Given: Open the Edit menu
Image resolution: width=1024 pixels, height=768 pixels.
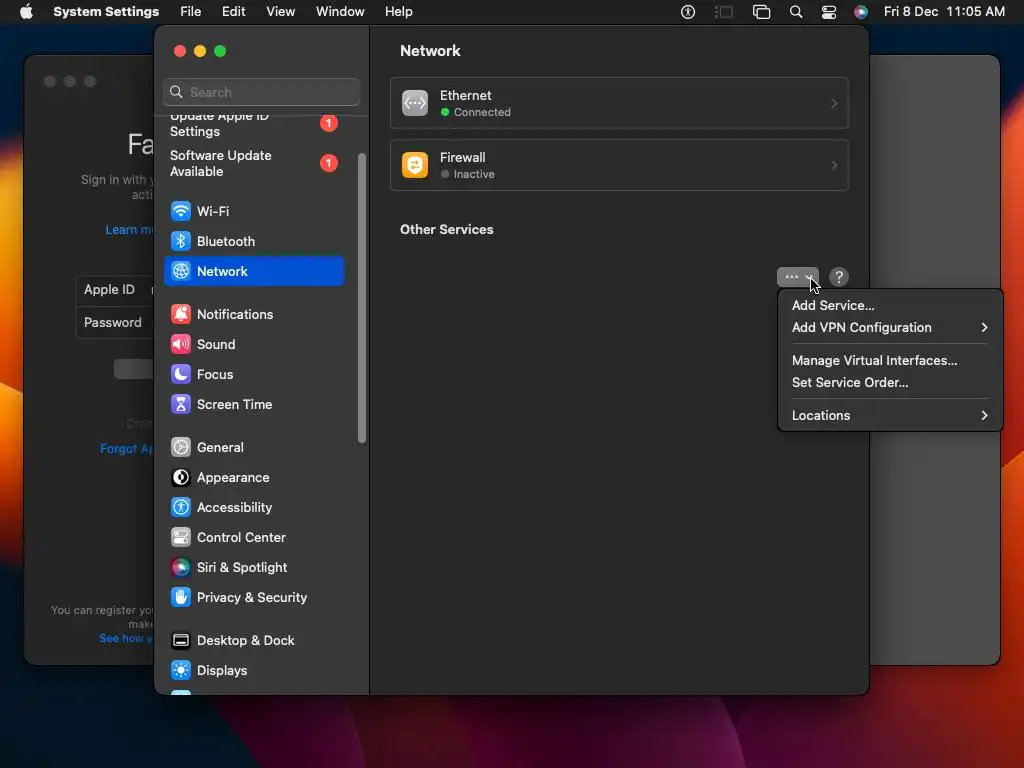Looking at the screenshot, I should pyautogui.click(x=233, y=12).
